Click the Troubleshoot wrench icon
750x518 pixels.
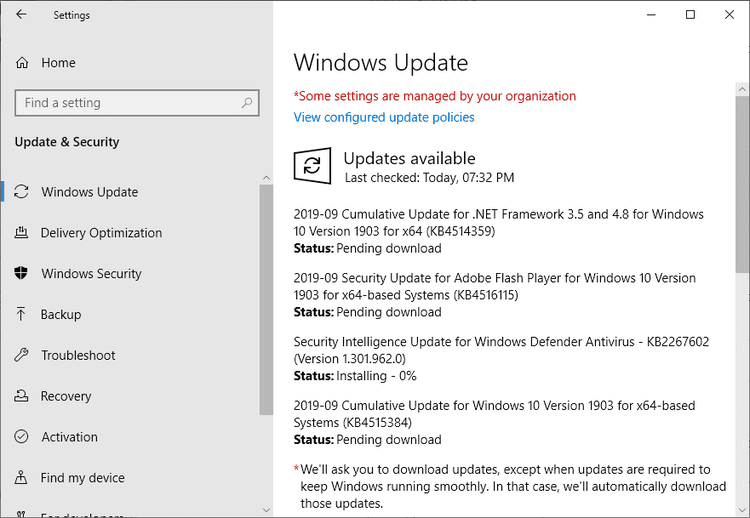21,355
